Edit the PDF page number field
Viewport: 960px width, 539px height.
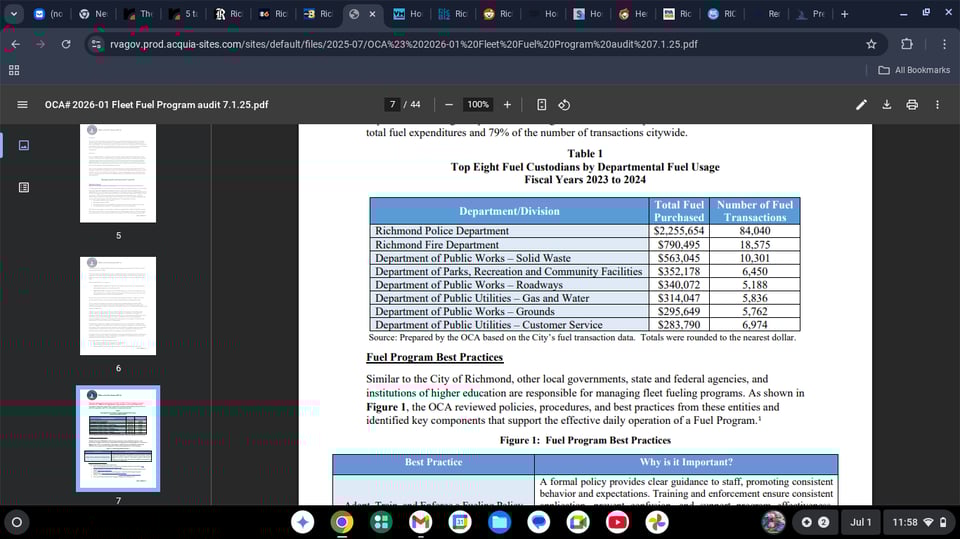[x=392, y=105]
